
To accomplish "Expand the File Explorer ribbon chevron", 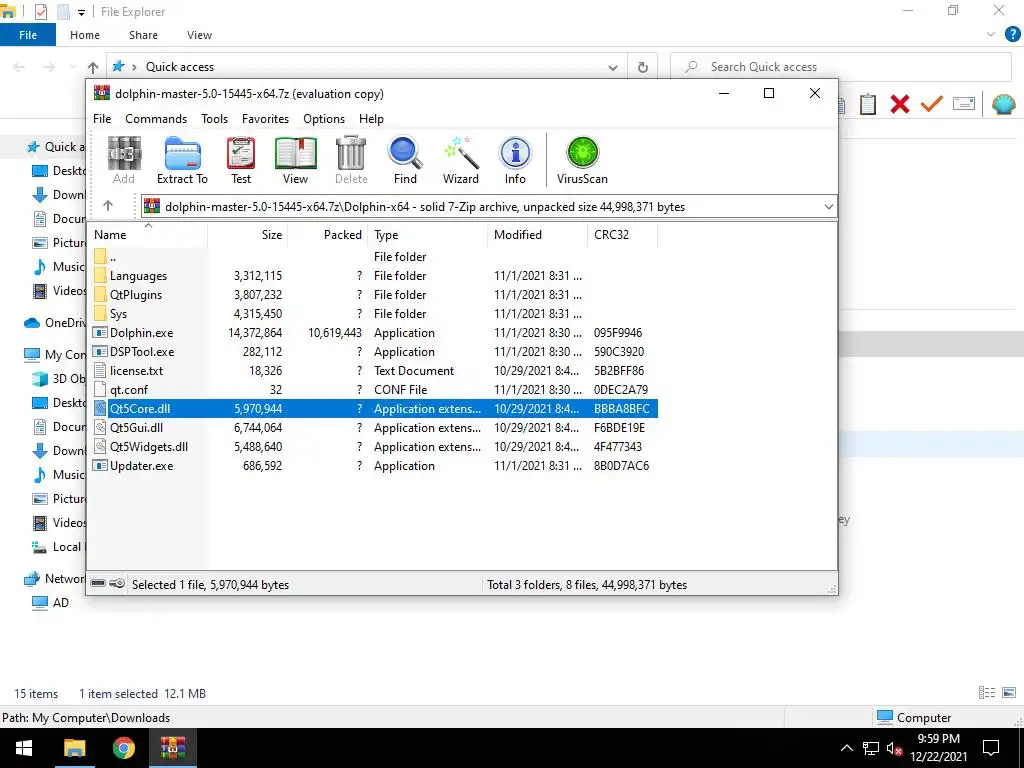I will point(991,35).
